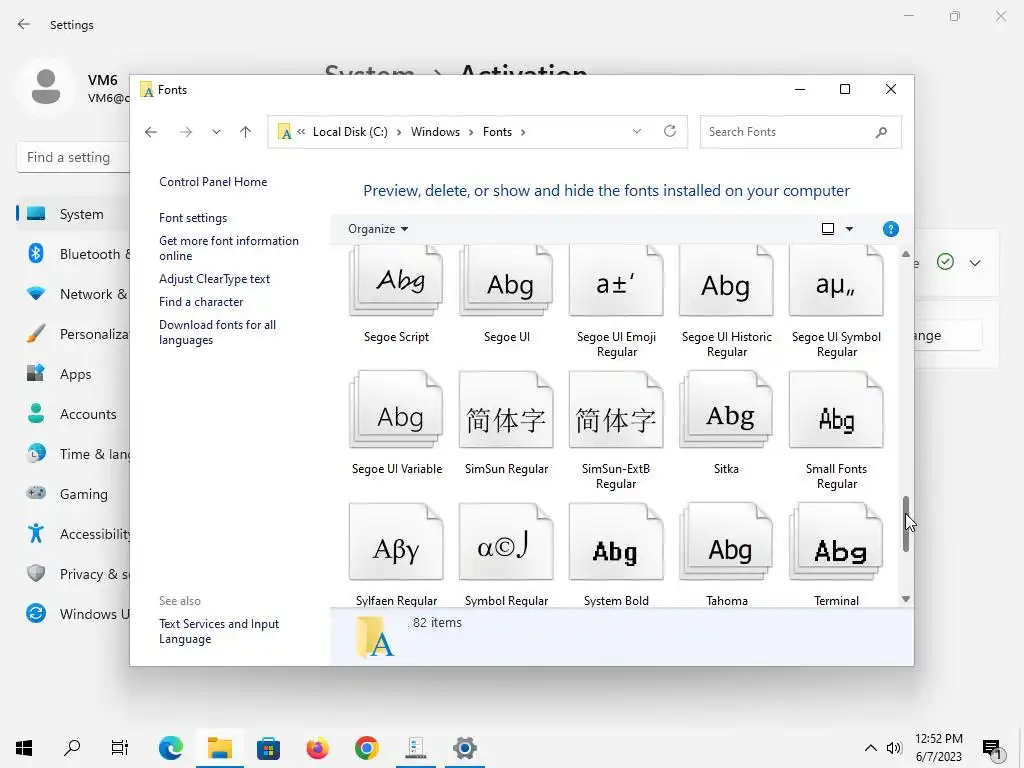Select the SimSun Regular font icon
The height and width of the screenshot is (768, 1024).
[x=506, y=409]
